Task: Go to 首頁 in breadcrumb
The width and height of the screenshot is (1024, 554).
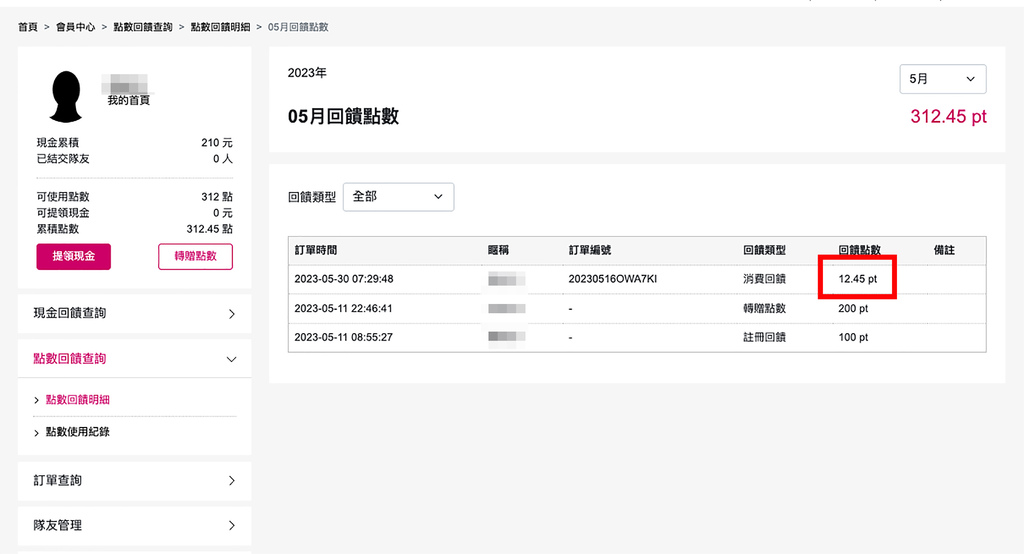Action: 28,27
